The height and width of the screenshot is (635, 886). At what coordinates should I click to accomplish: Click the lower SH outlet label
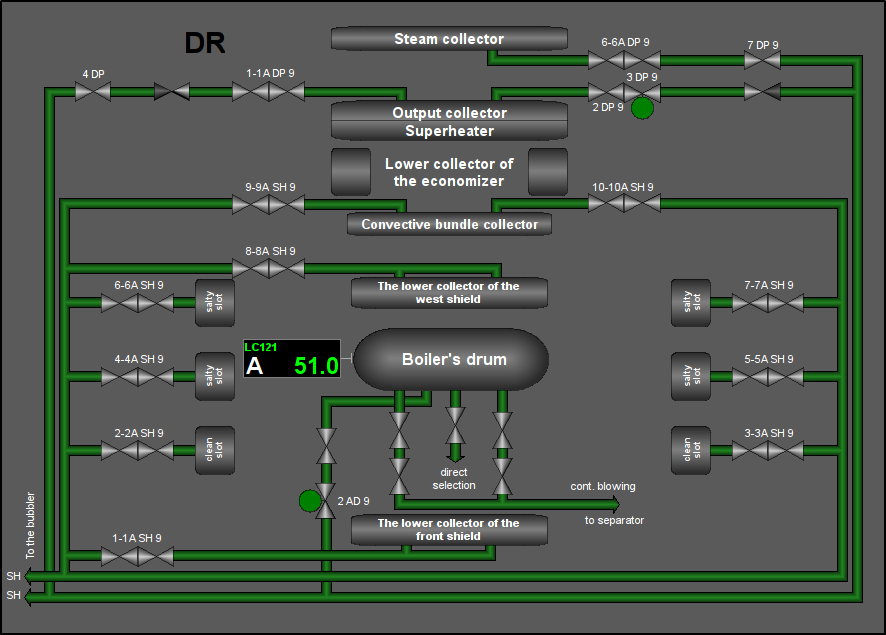(14, 595)
